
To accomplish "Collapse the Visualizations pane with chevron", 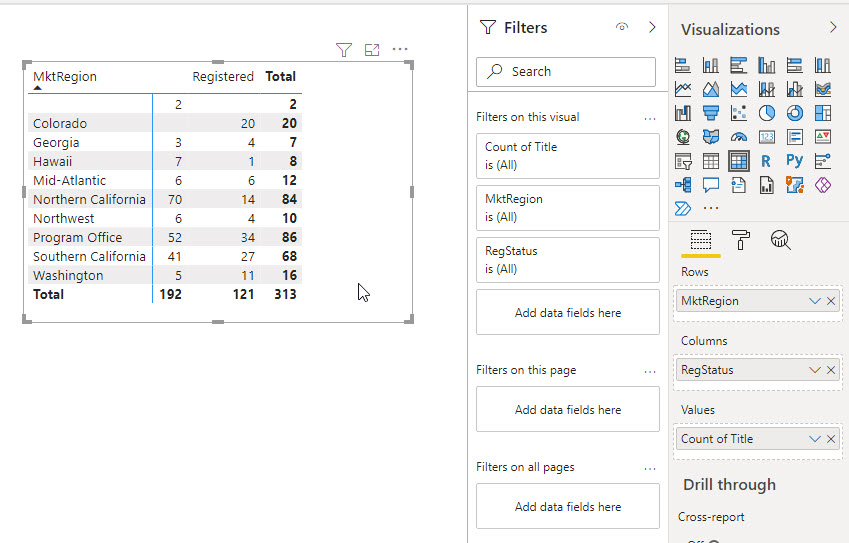I will tap(833, 28).
